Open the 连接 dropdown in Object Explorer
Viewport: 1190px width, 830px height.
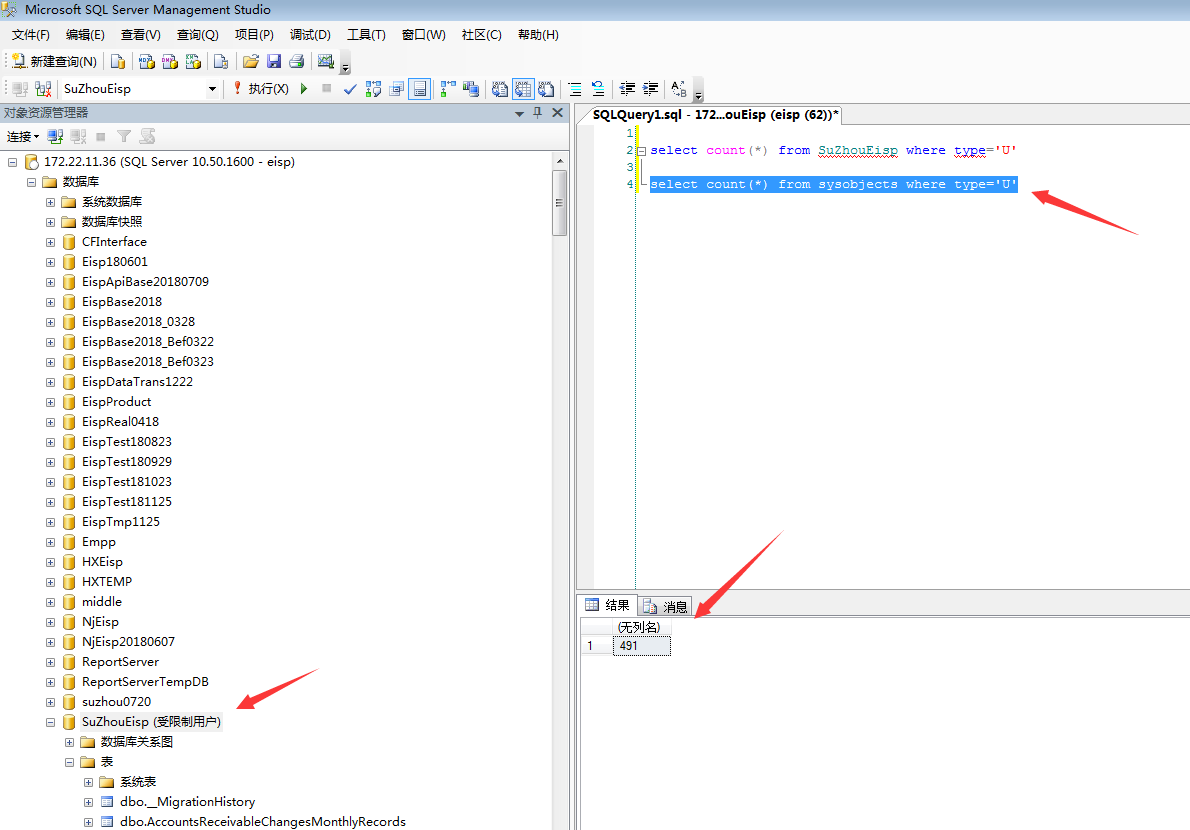point(23,137)
